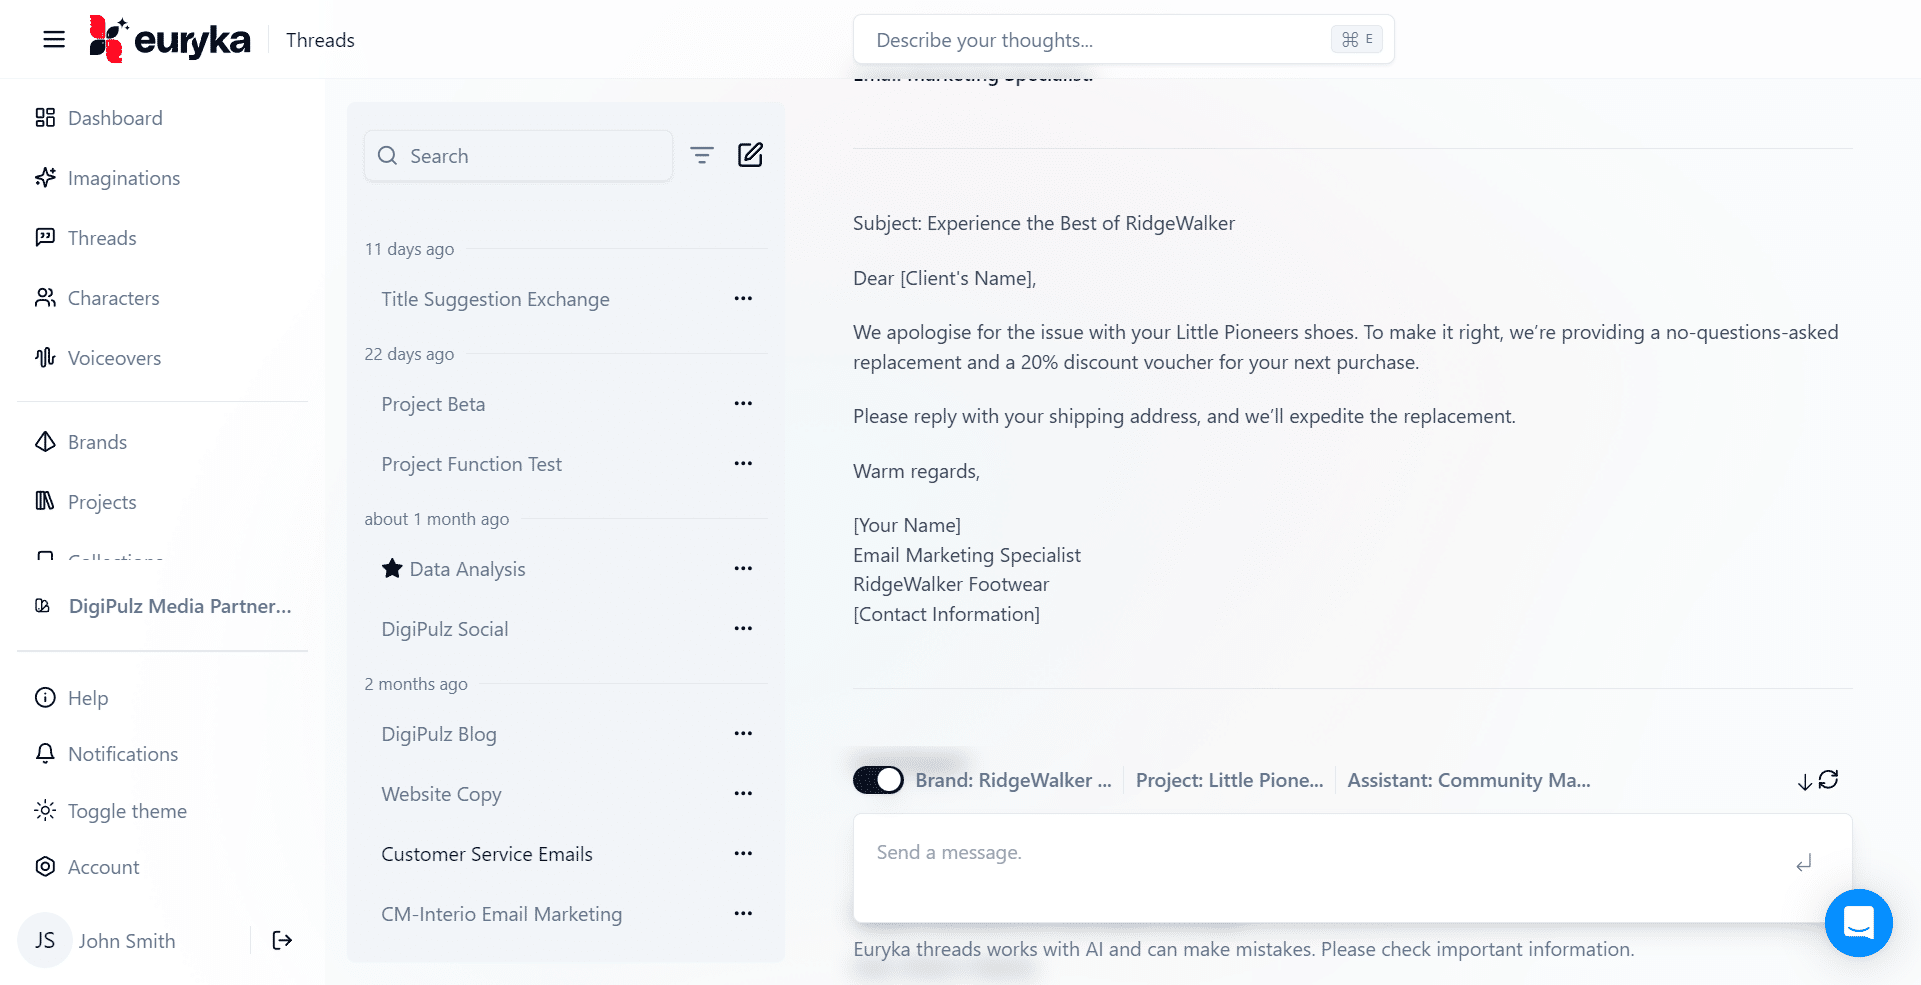This screenshot has width=1921, height=985.
Task: Open the starred Data Analysis thread
Action: click(467, 569)
